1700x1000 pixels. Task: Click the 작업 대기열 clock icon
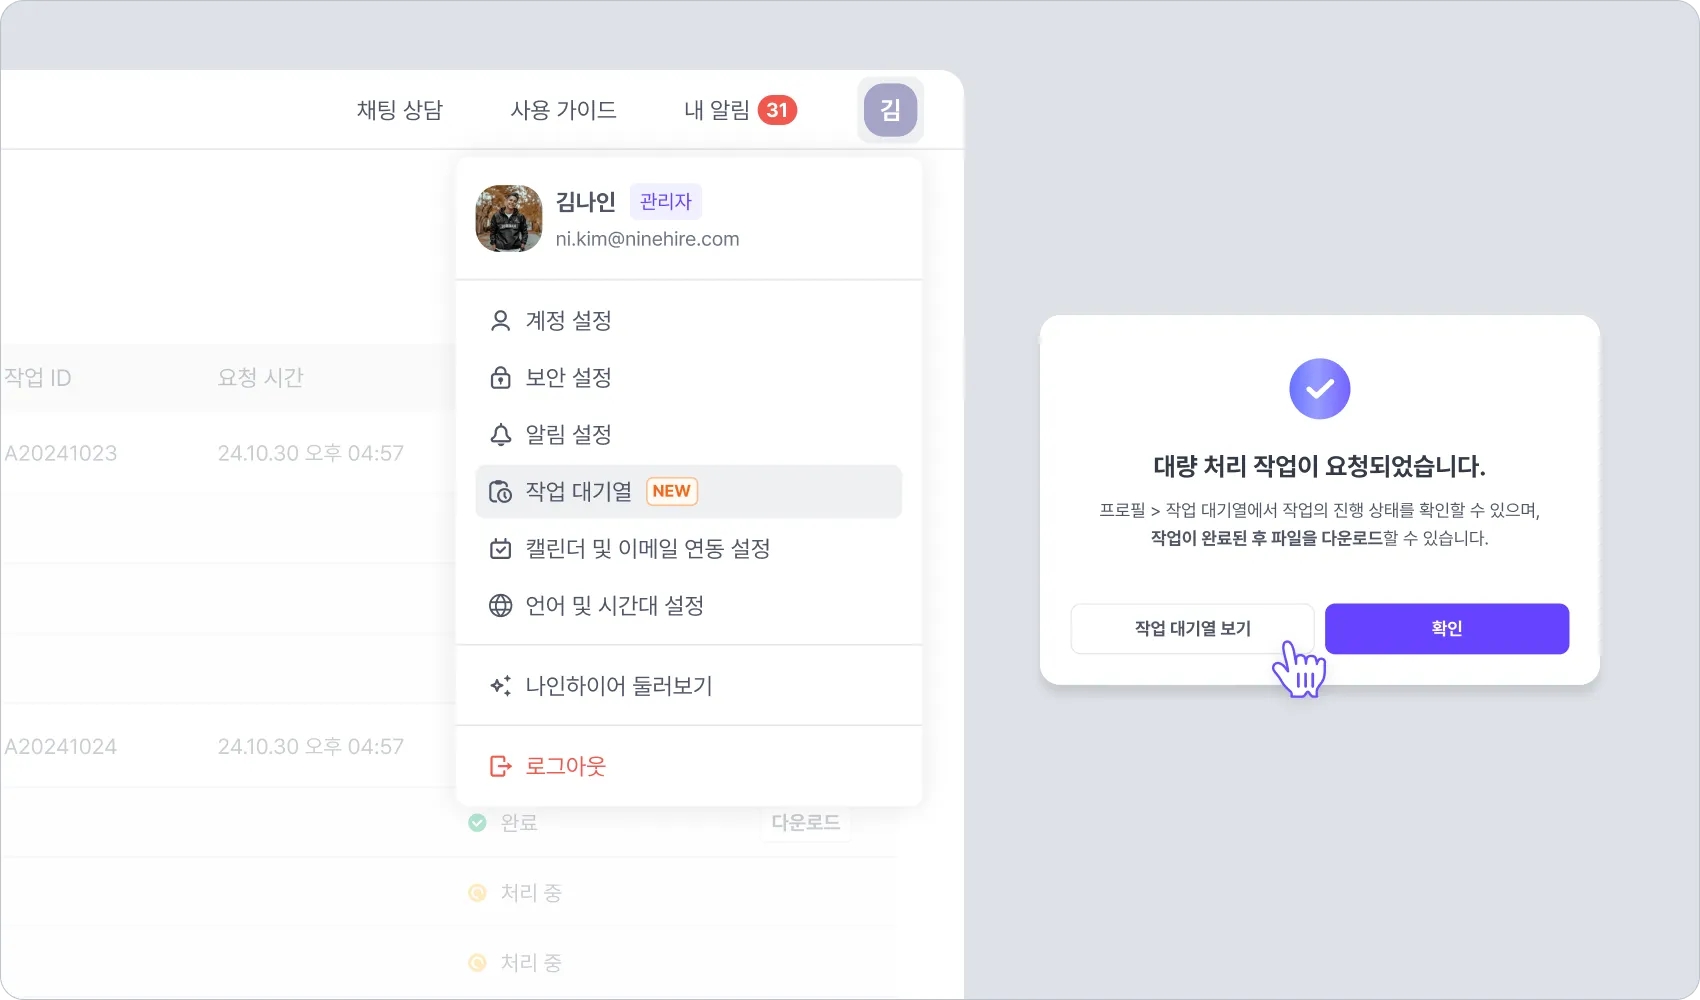click(x=500, y=492)
